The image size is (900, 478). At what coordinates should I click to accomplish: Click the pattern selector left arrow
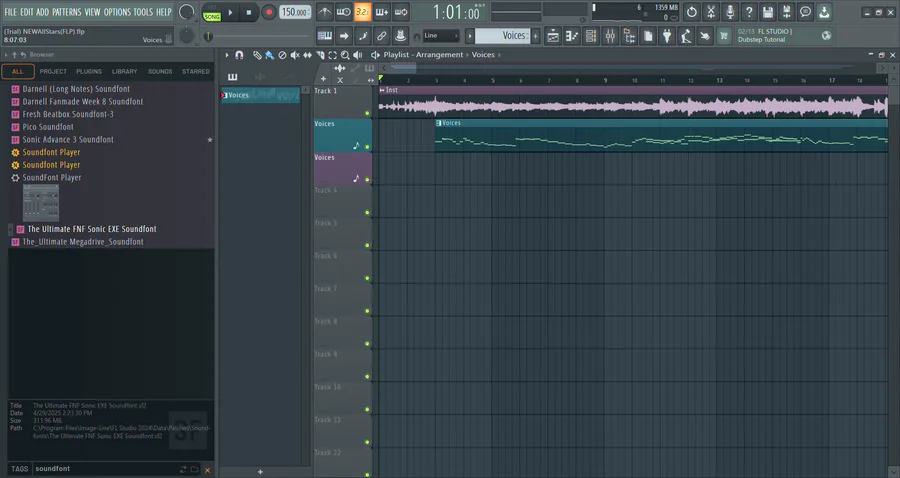point(470,36)
